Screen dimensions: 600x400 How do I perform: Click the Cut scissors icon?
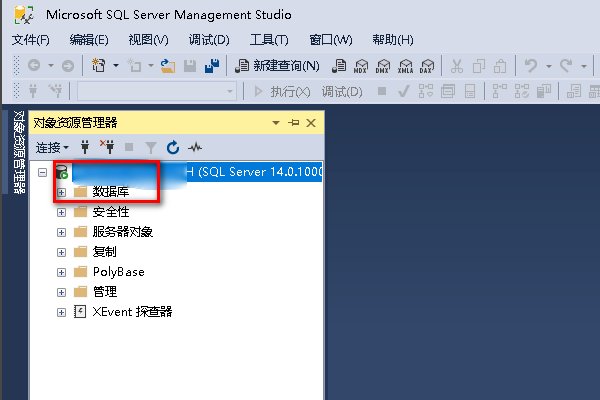[x=457, y=66]
